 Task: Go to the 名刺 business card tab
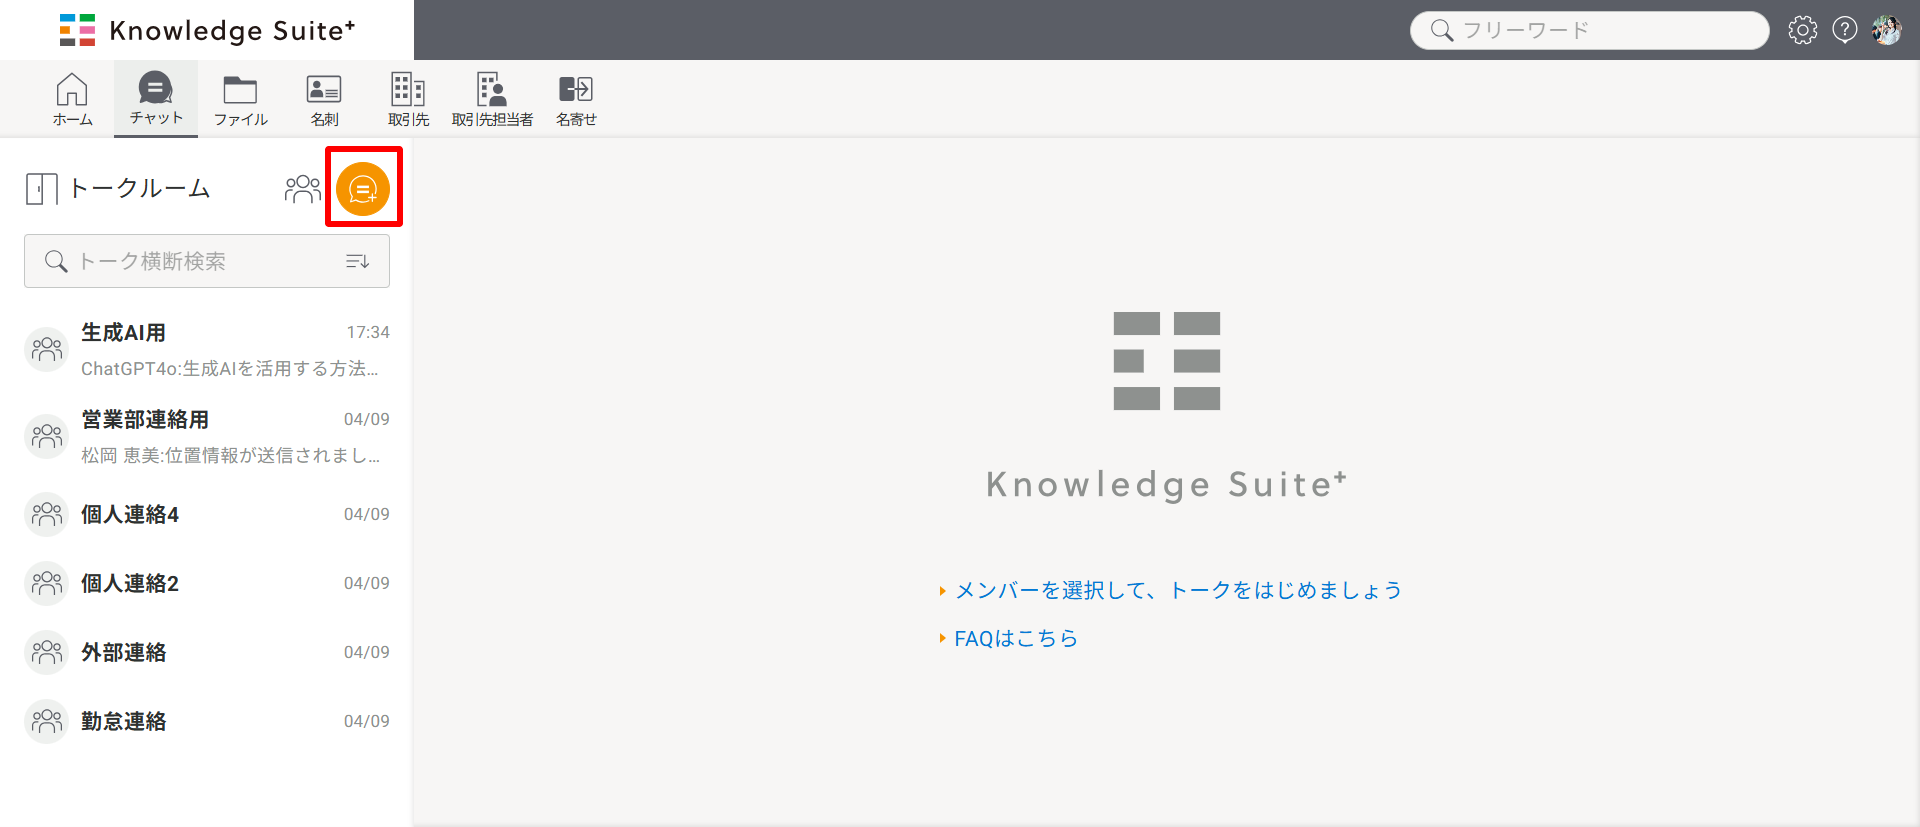324,99
